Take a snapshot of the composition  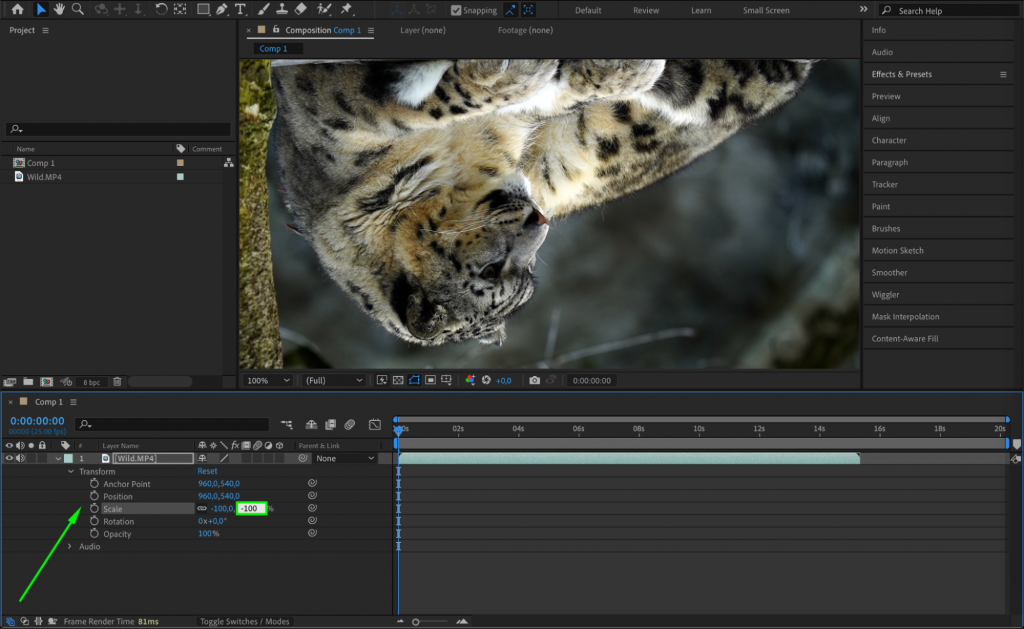point(534,380)
